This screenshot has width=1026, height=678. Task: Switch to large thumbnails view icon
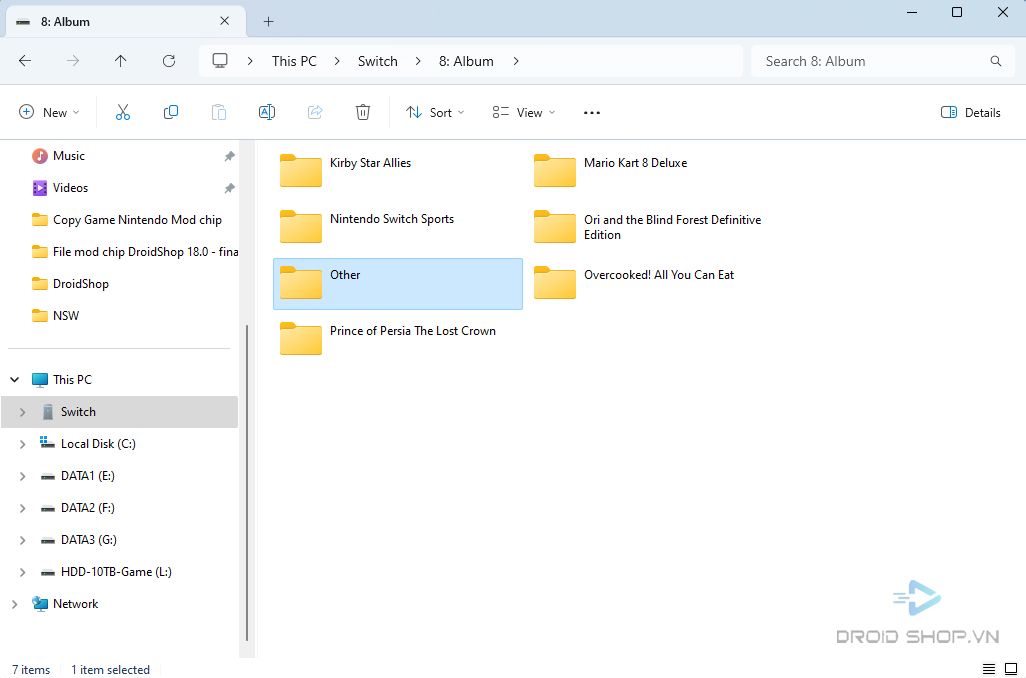[1011, 669]
